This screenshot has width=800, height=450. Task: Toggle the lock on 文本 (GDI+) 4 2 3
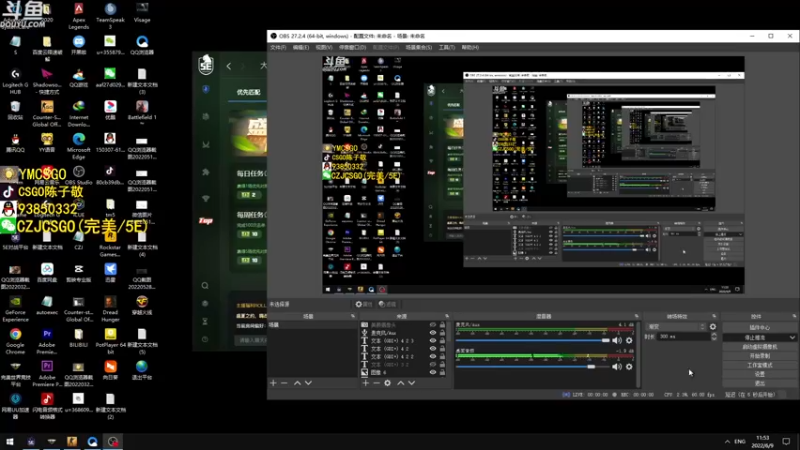442,341
